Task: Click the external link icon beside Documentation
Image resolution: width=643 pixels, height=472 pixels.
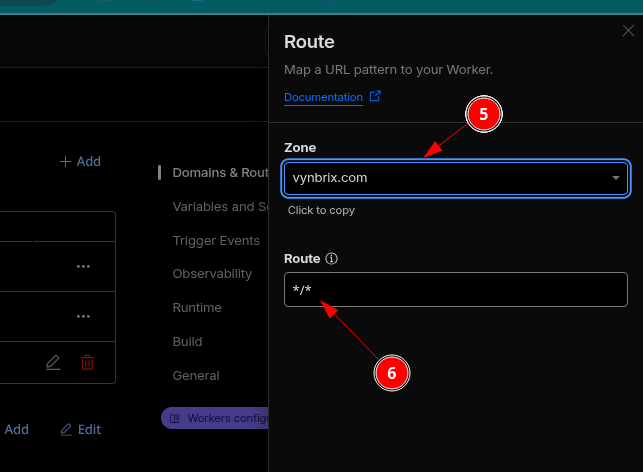Action: (375, 97)
